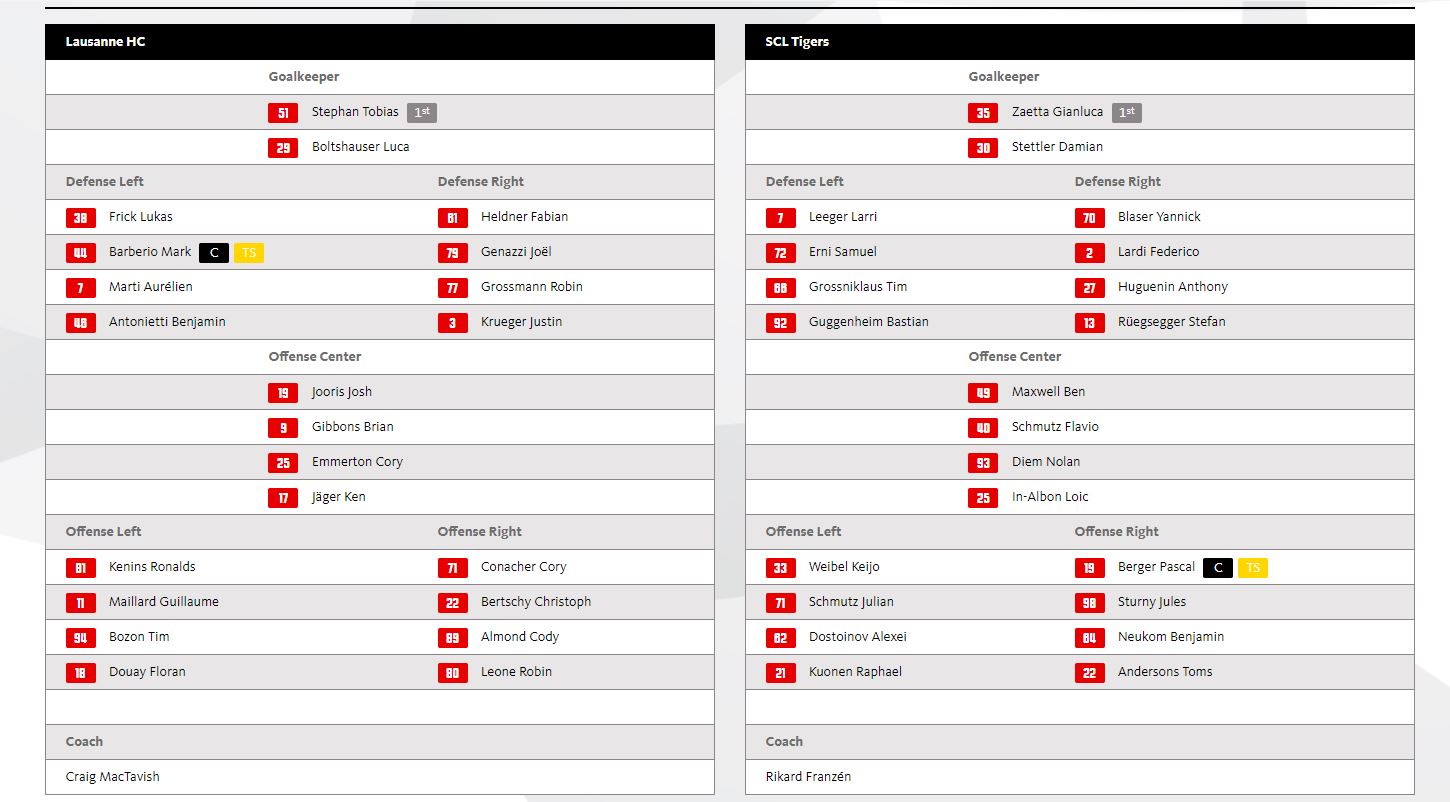Click the number badge beside Weibel Keijo
The height and width of the screenshot is (802, 1450).
point(781,568)
